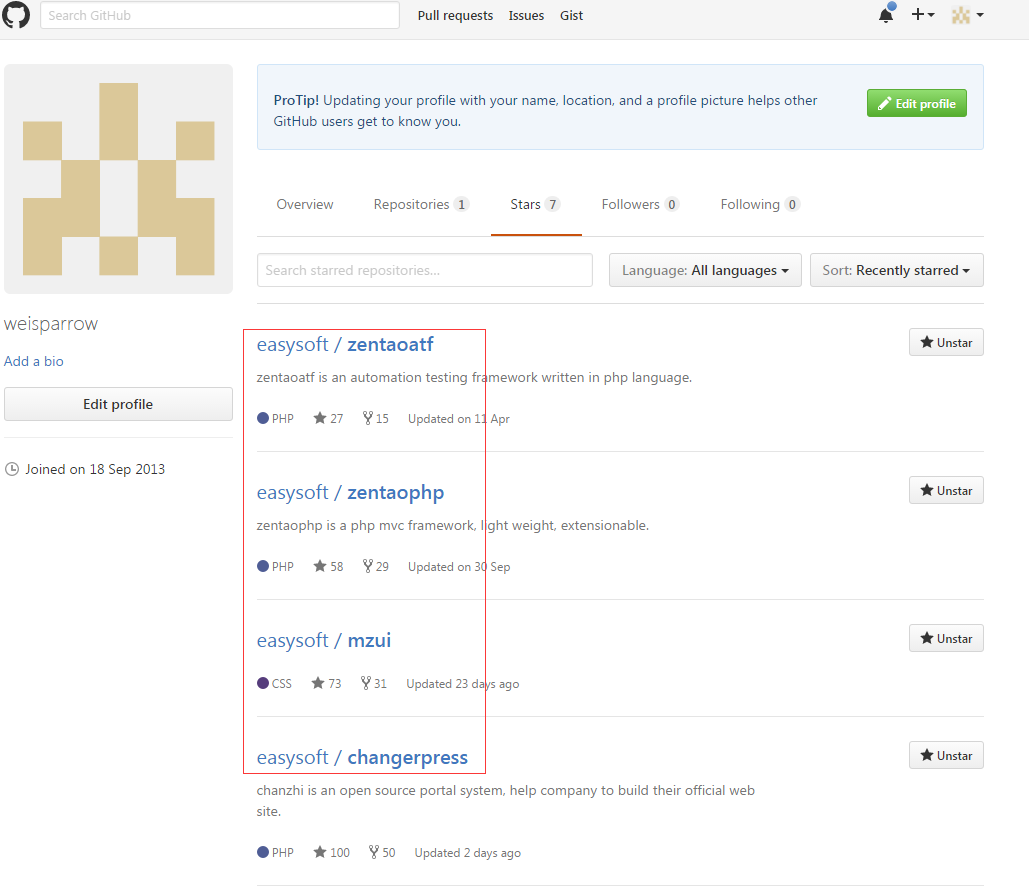Open easysoft owner link for zentaoatf

292,344
